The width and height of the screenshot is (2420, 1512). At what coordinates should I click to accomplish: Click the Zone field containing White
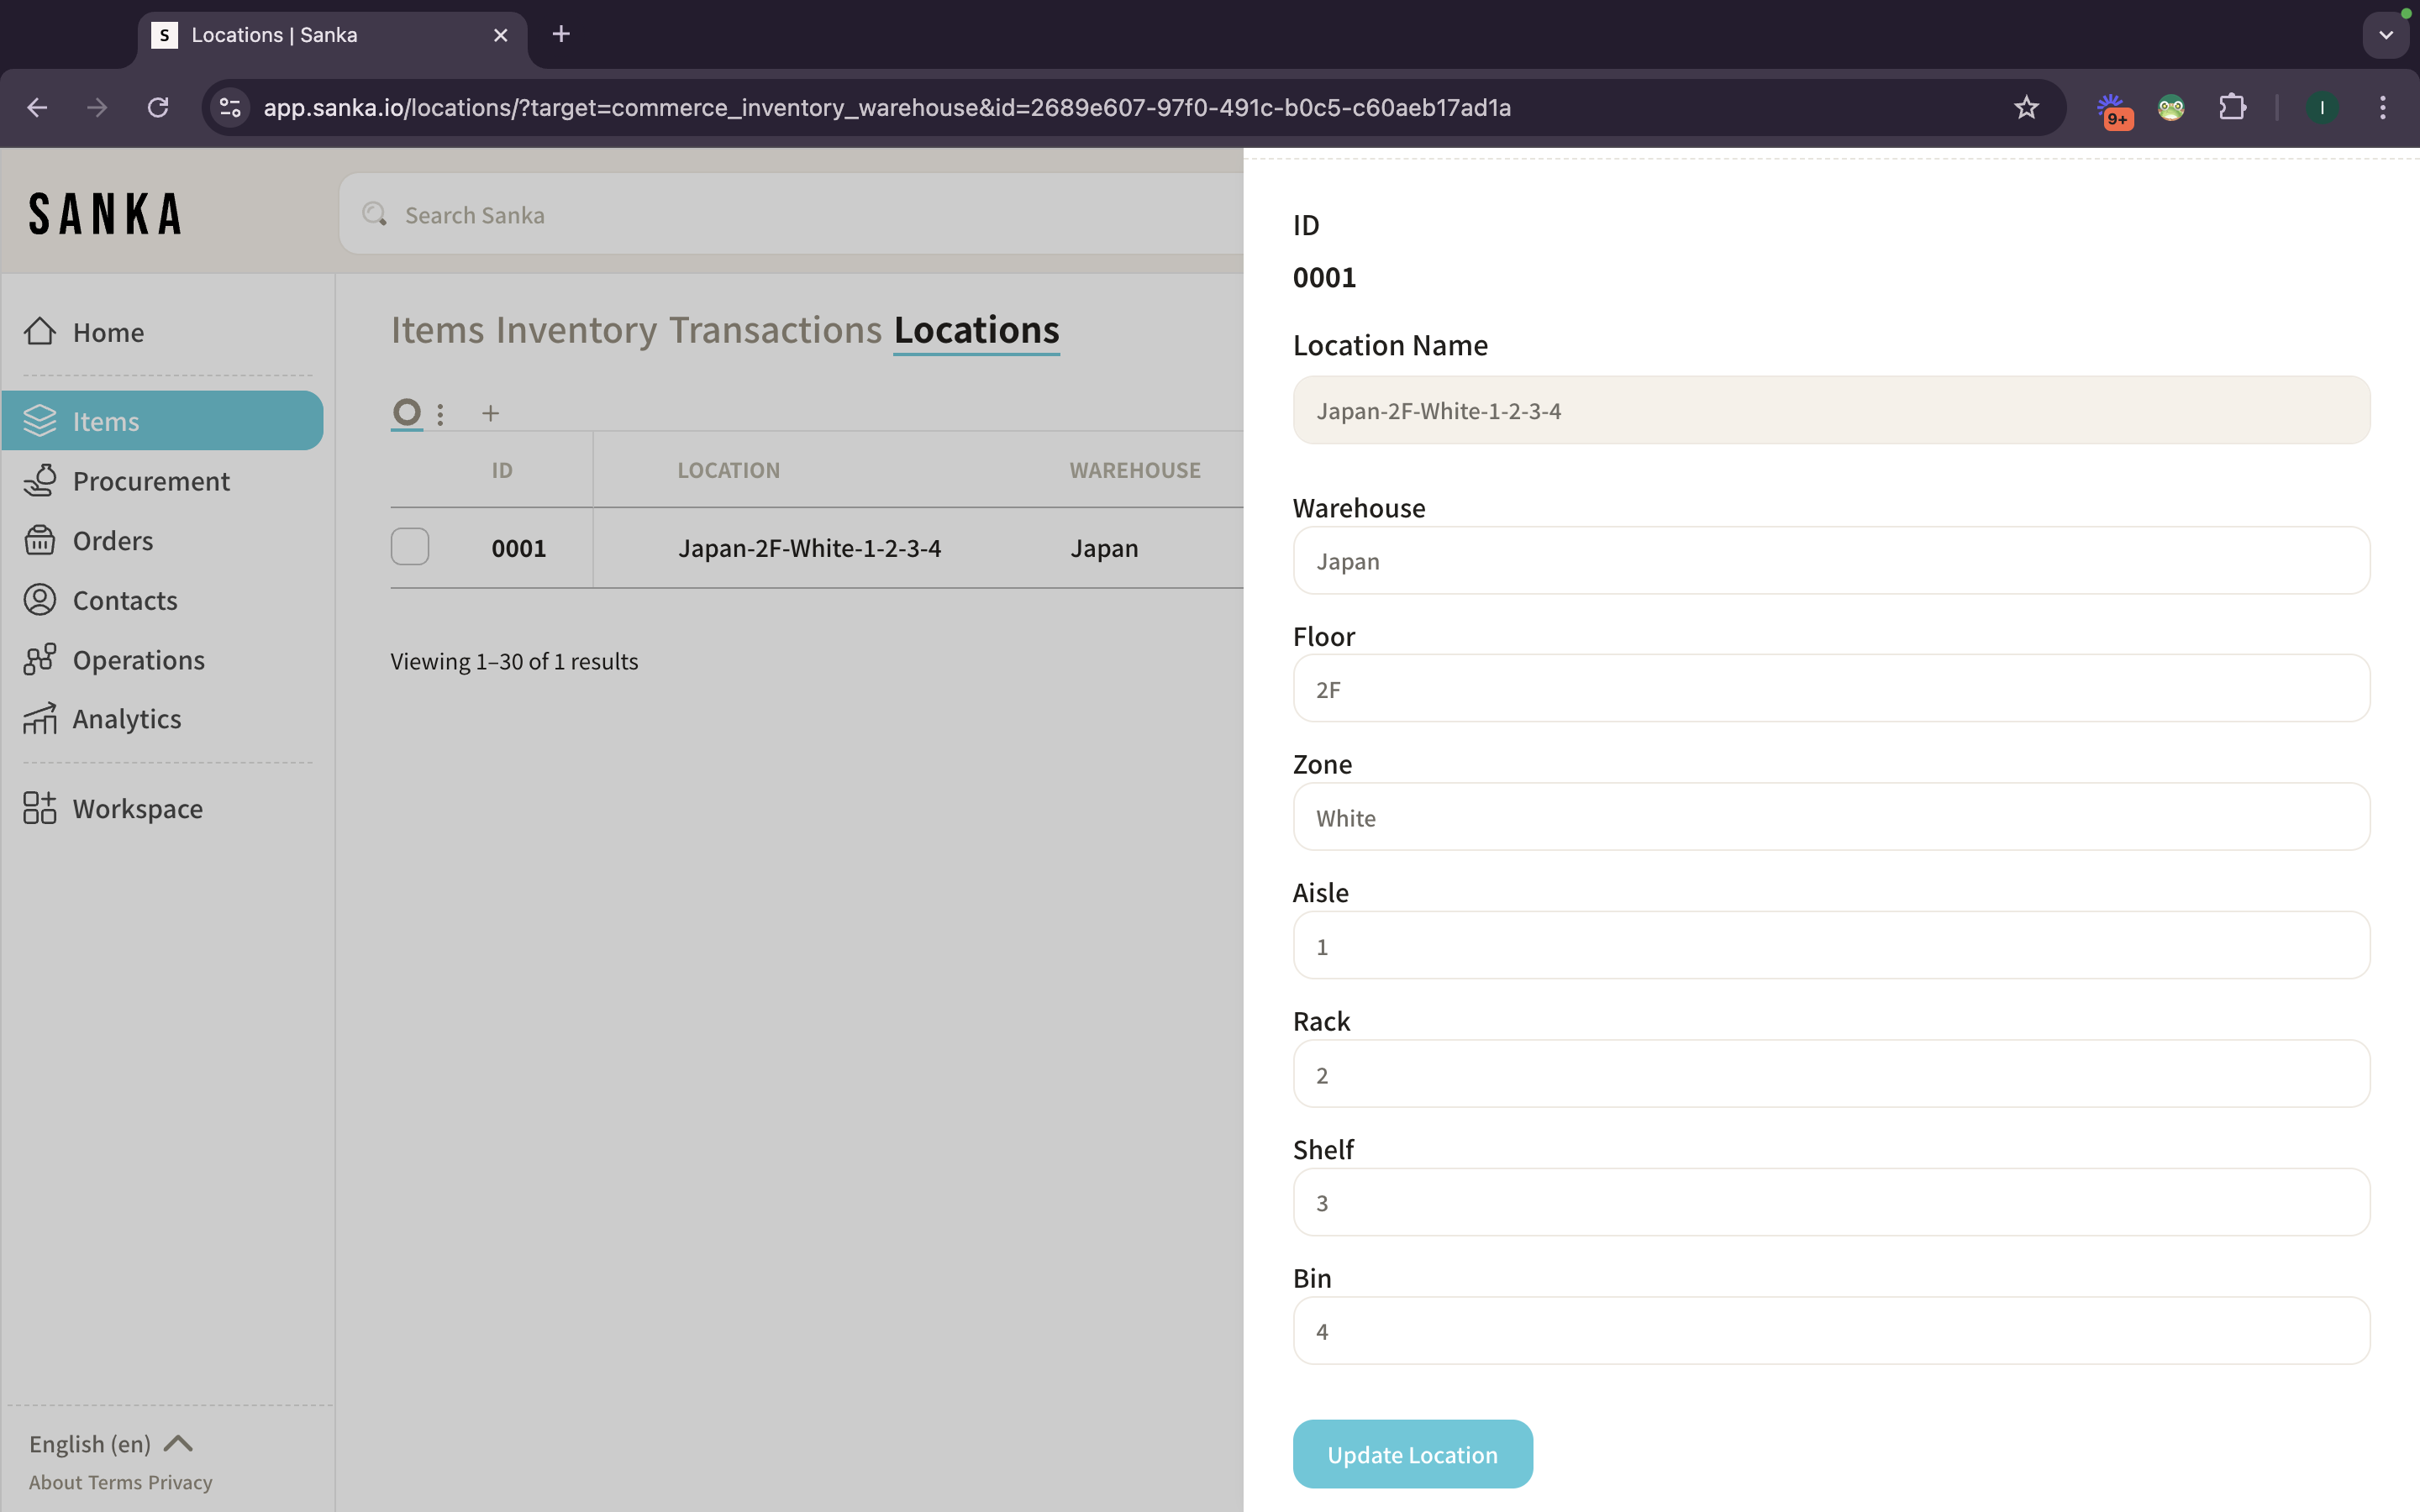[x=1830, y=817]
